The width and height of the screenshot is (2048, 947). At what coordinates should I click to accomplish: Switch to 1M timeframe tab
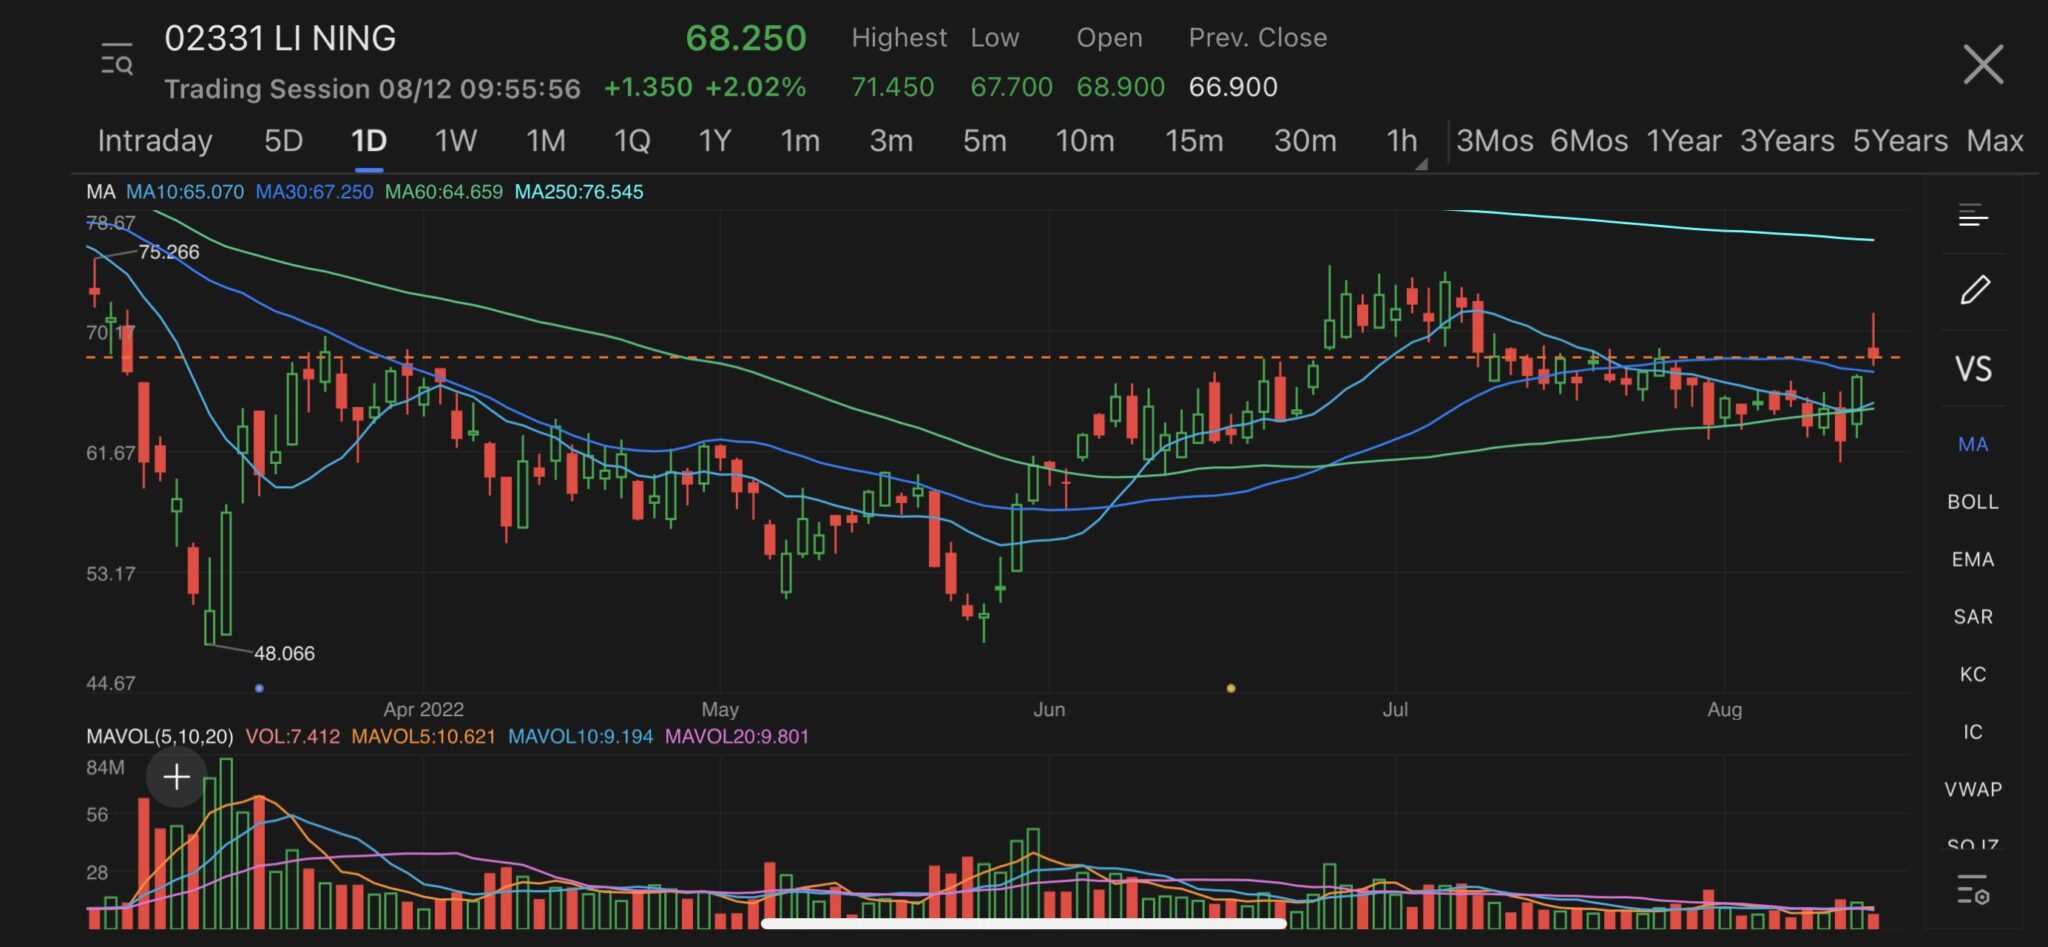[545, 140]
